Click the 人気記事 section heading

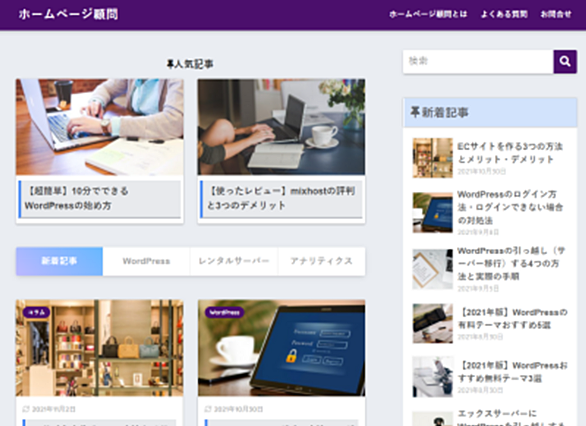tap(190, 64)
